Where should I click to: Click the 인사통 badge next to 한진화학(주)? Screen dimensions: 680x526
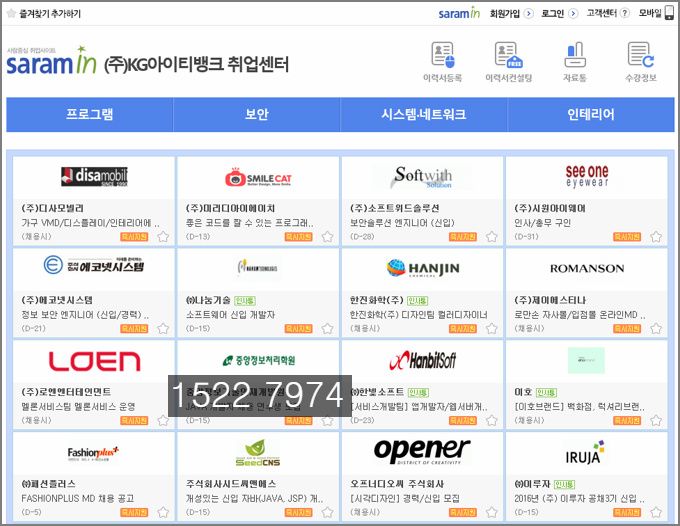[x=418, y=301]
